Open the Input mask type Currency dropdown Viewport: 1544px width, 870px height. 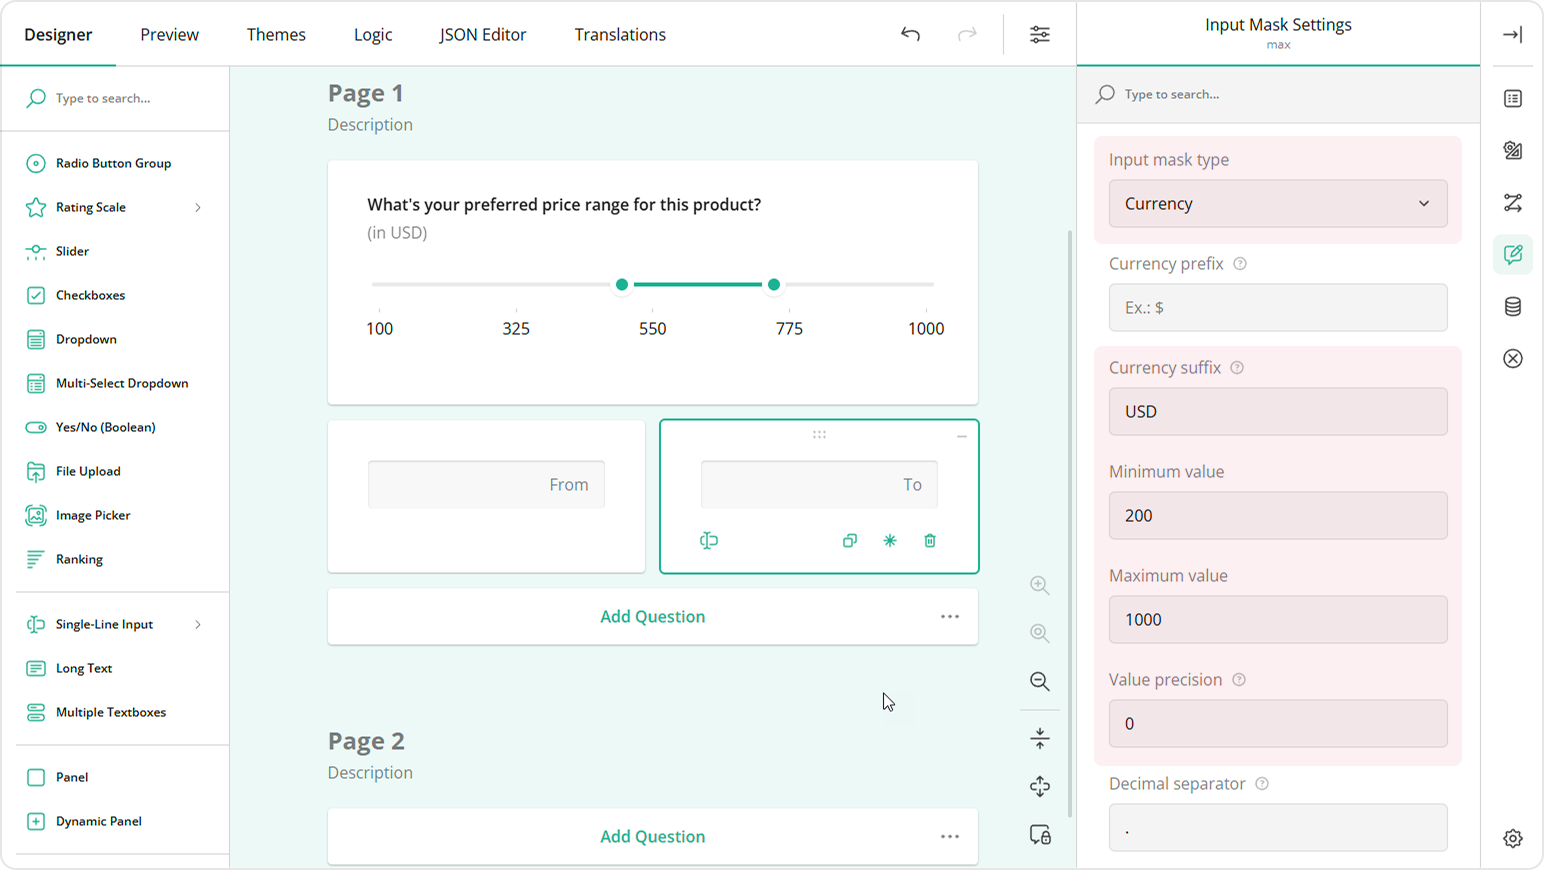(1278, 203)
